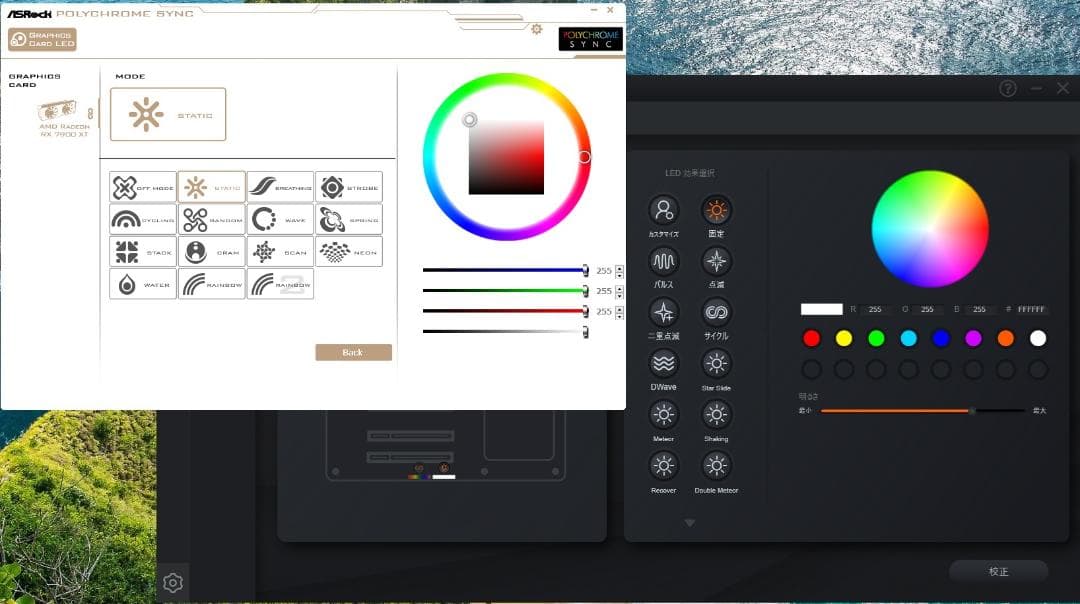Select the パルス (pulse) LED effect
The image size is (1080, 604).
[664, 262]
